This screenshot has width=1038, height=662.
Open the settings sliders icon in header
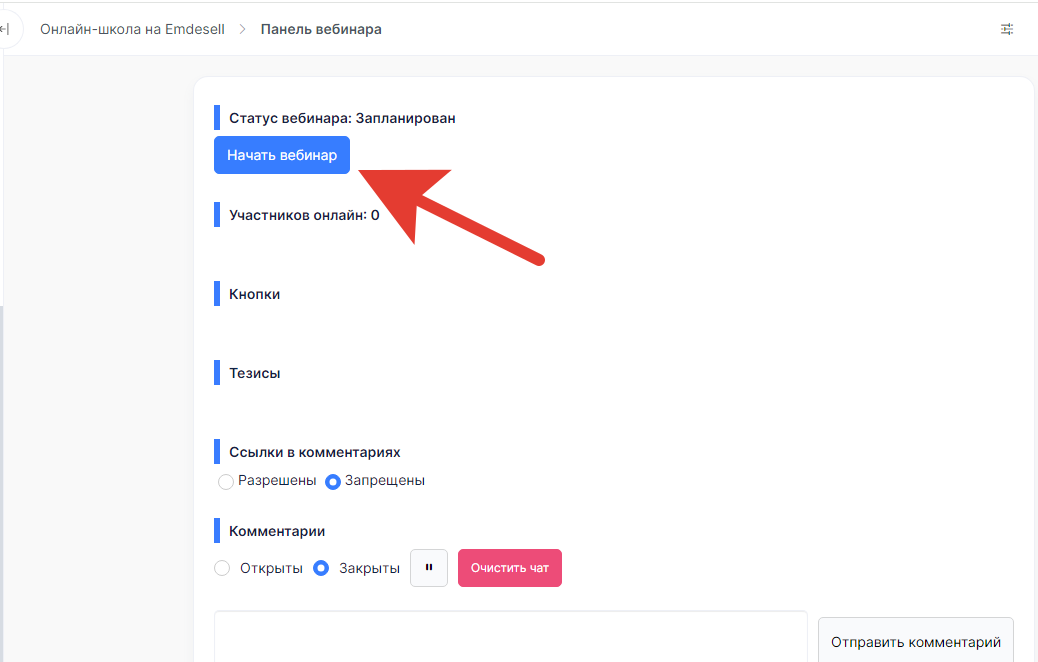tap(1007, 29)
